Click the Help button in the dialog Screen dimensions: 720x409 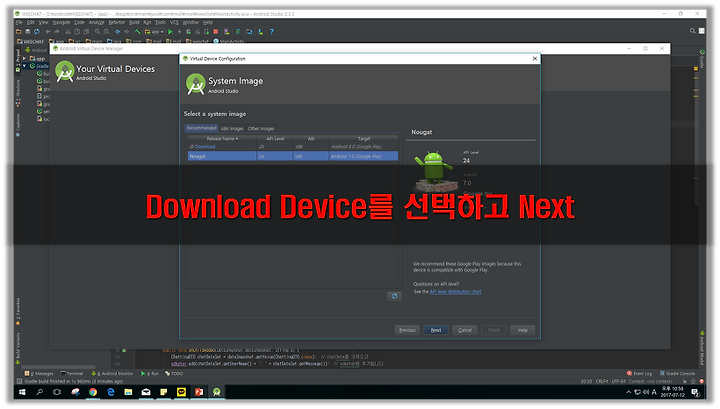523,330
